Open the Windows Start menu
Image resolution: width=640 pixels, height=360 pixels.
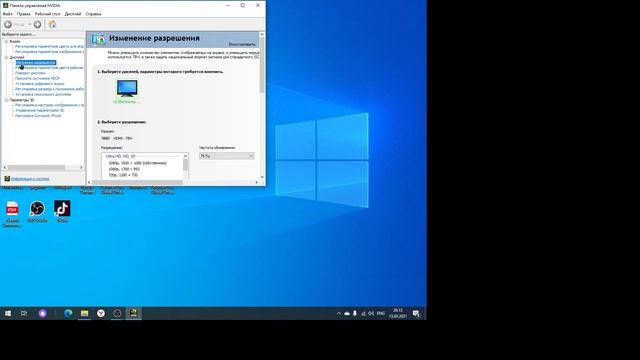click(x=8, y=313)
